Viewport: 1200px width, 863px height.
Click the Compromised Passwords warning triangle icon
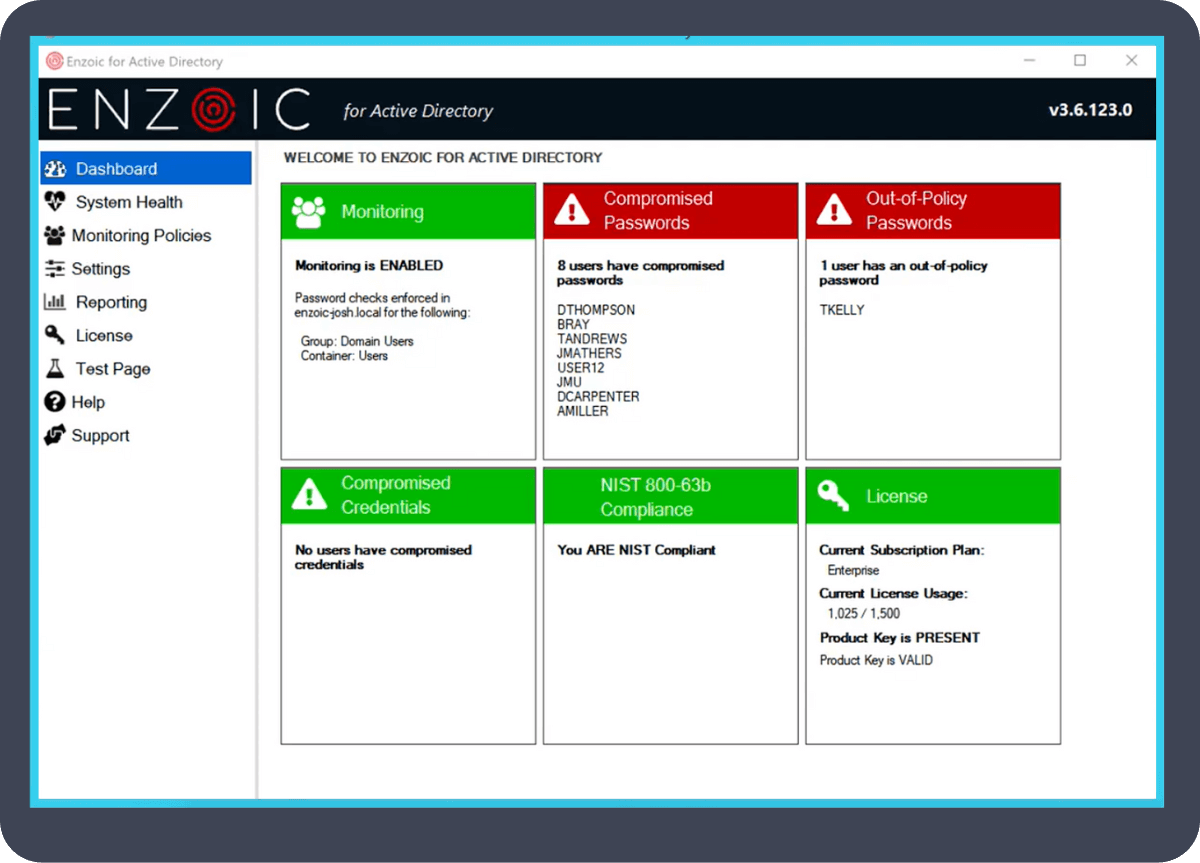[571, 210]
